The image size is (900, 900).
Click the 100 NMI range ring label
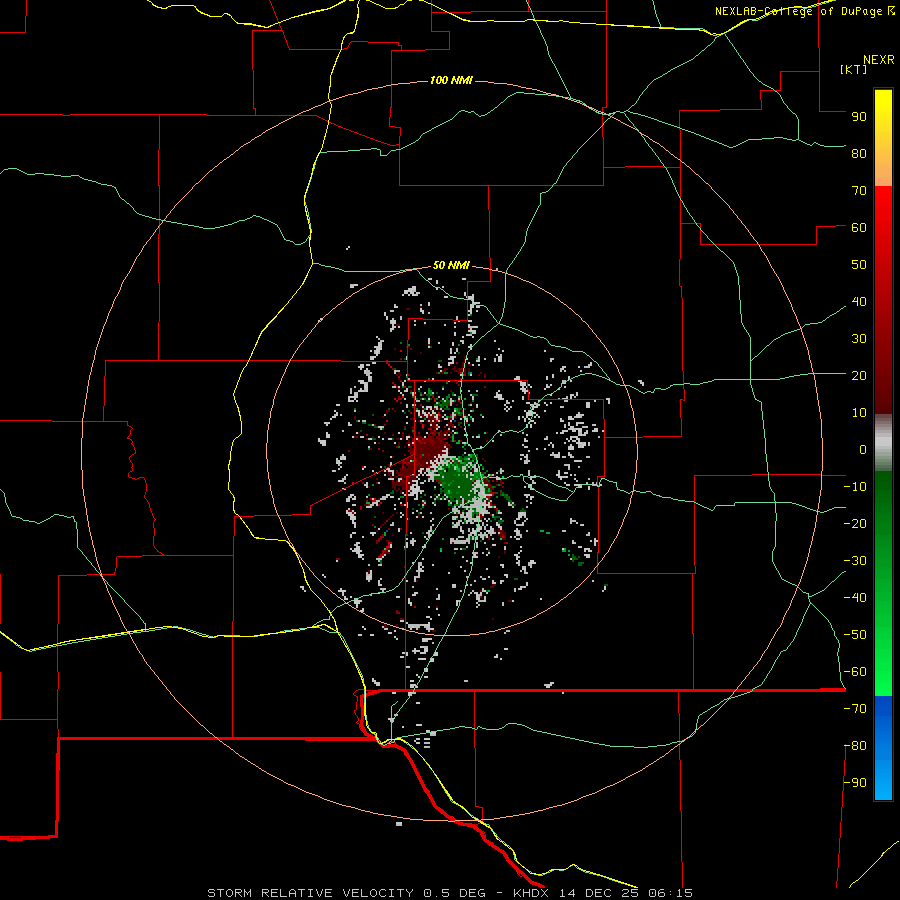pyautogui.click(x=451, y=80)
